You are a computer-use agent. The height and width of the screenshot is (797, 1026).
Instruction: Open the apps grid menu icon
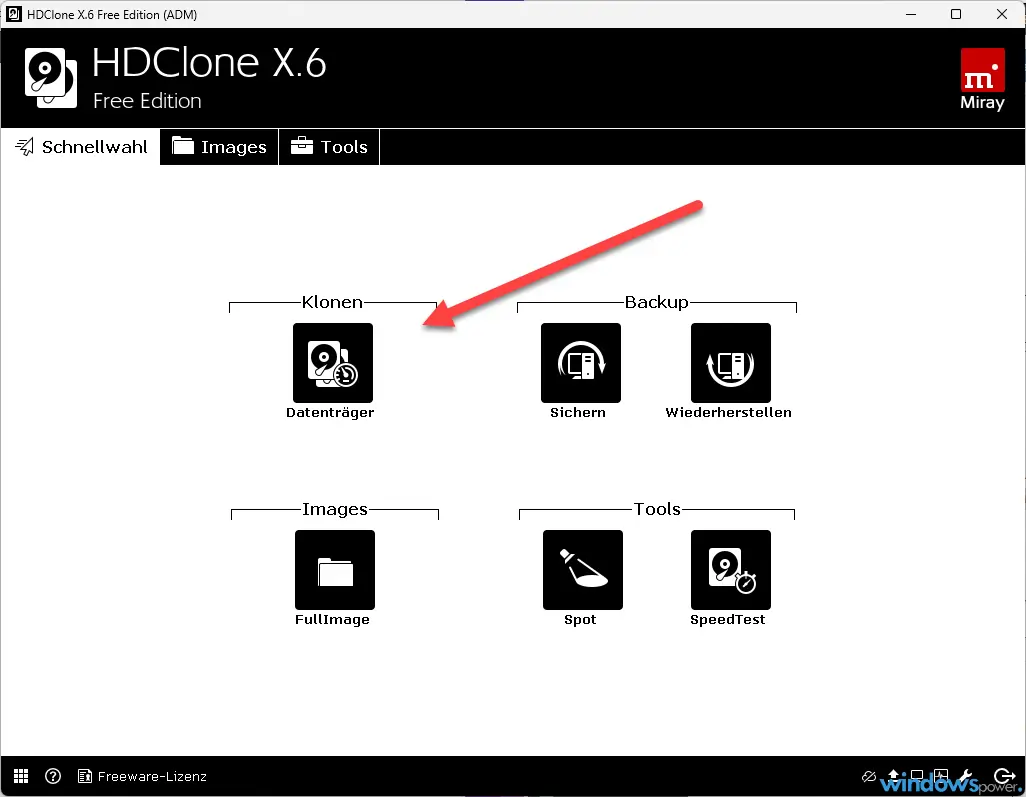(21, 776)
